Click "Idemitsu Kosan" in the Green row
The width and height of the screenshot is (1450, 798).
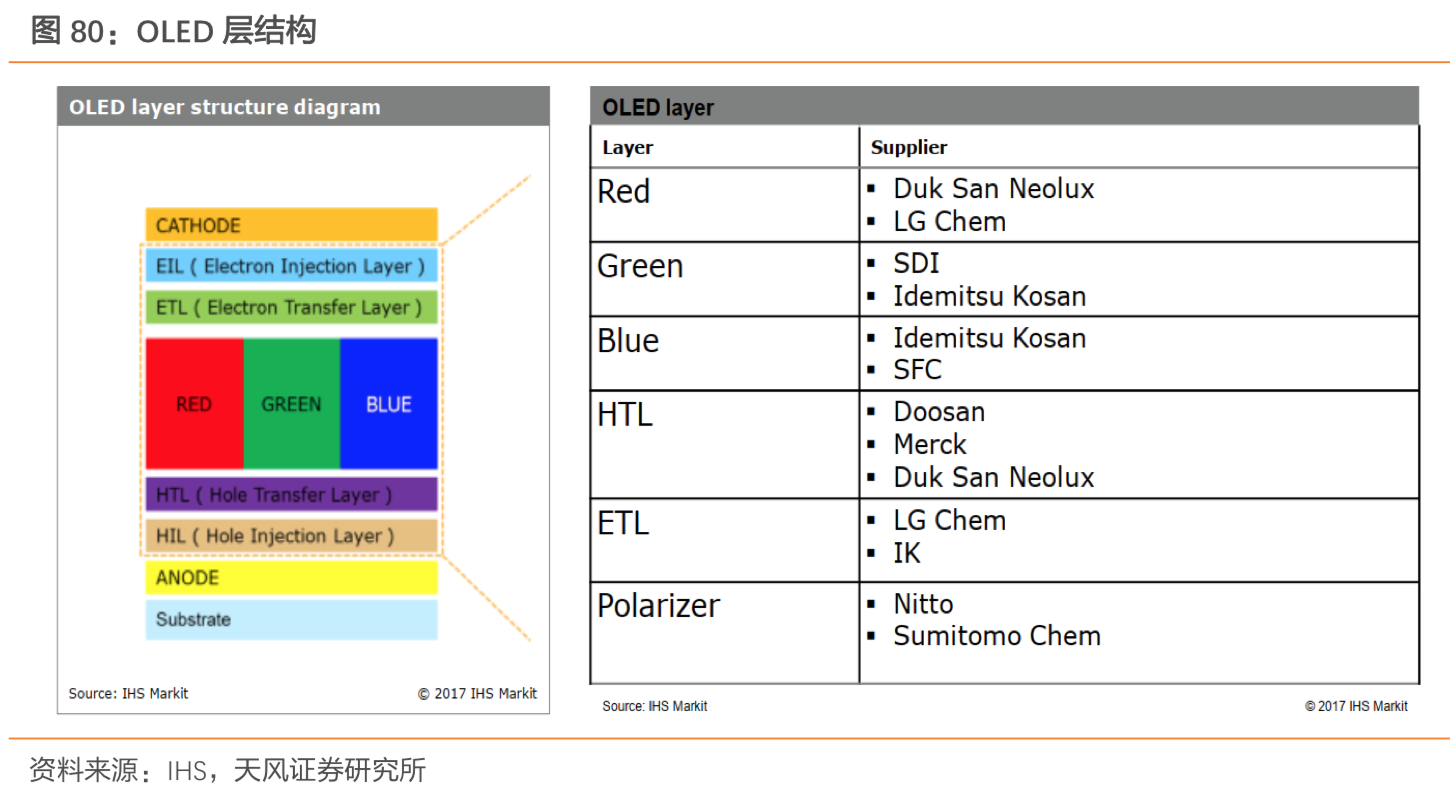990,296
